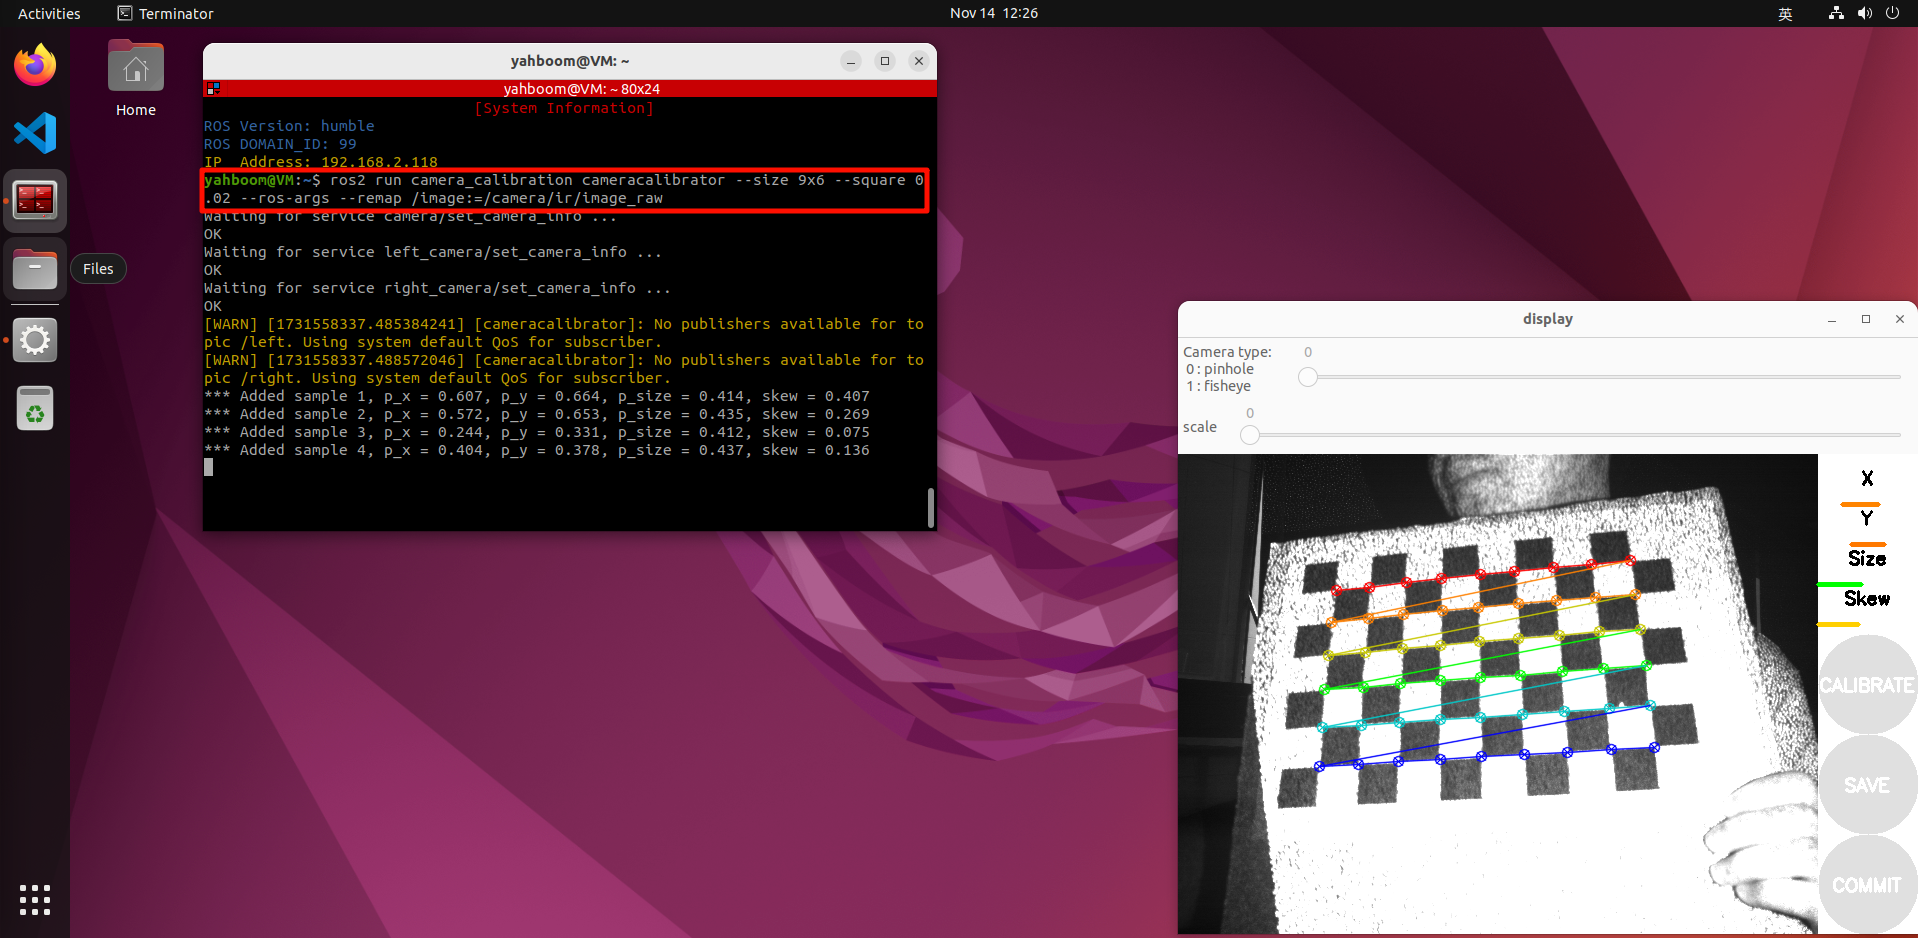
Task: Click the terminal layout icon in red titlebar
Action: tap(213, 89)
